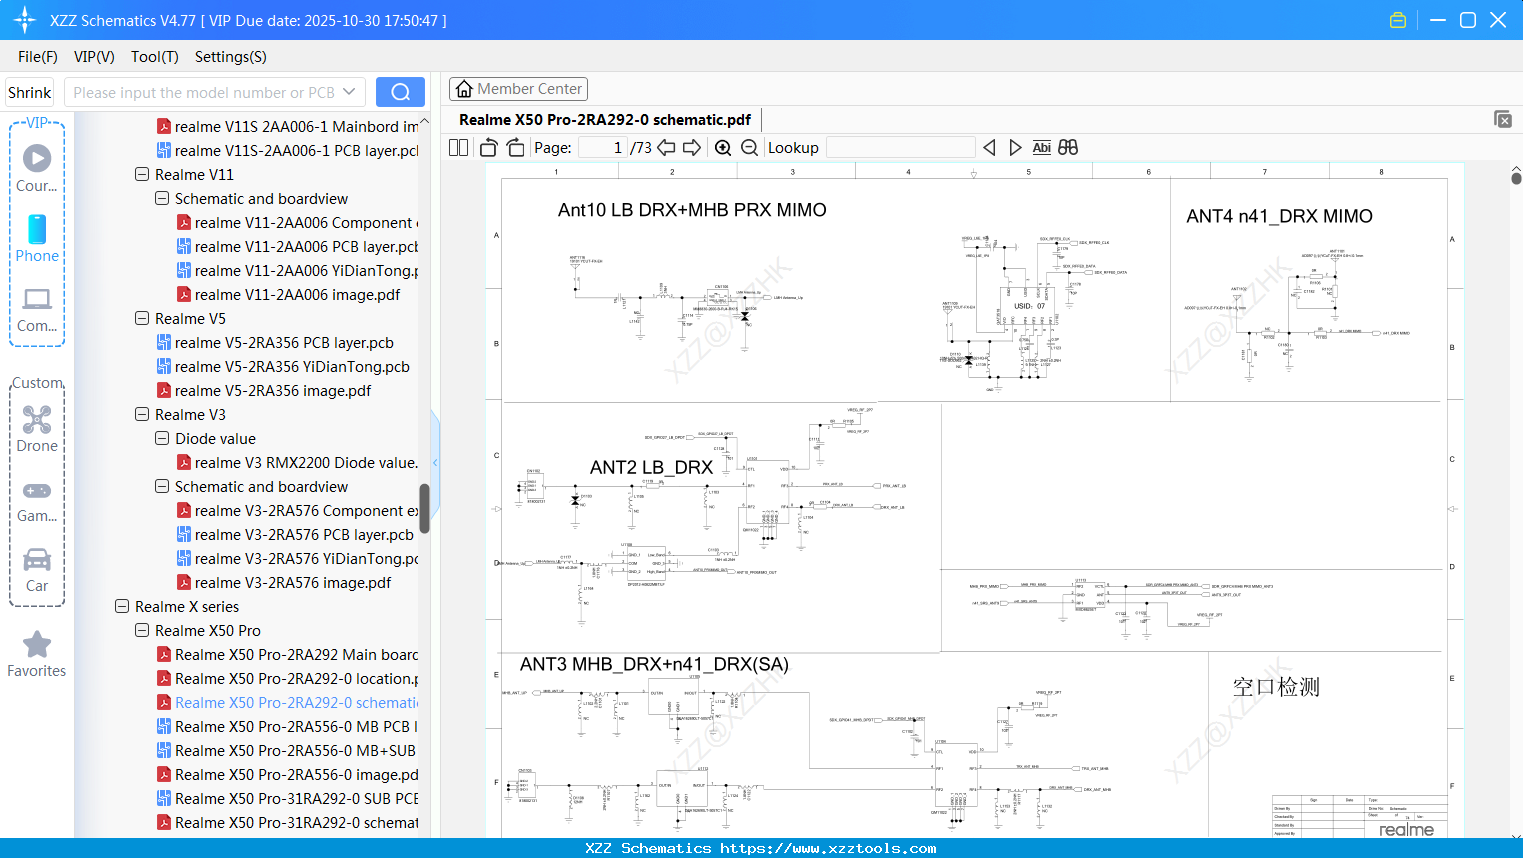Zoom in on the schematic
This screenshot has width=1523, height=858.
click(x=723, y=148)
